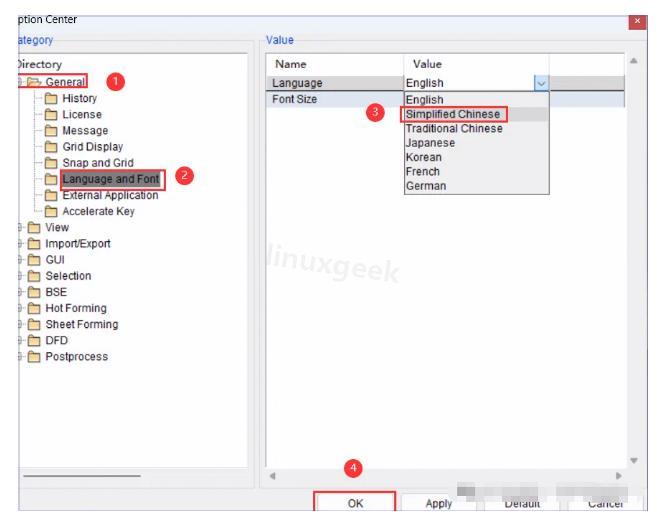Select the Language and Font tree item
This screenshot has width=666, height=526.
click(x=111, y=179)
